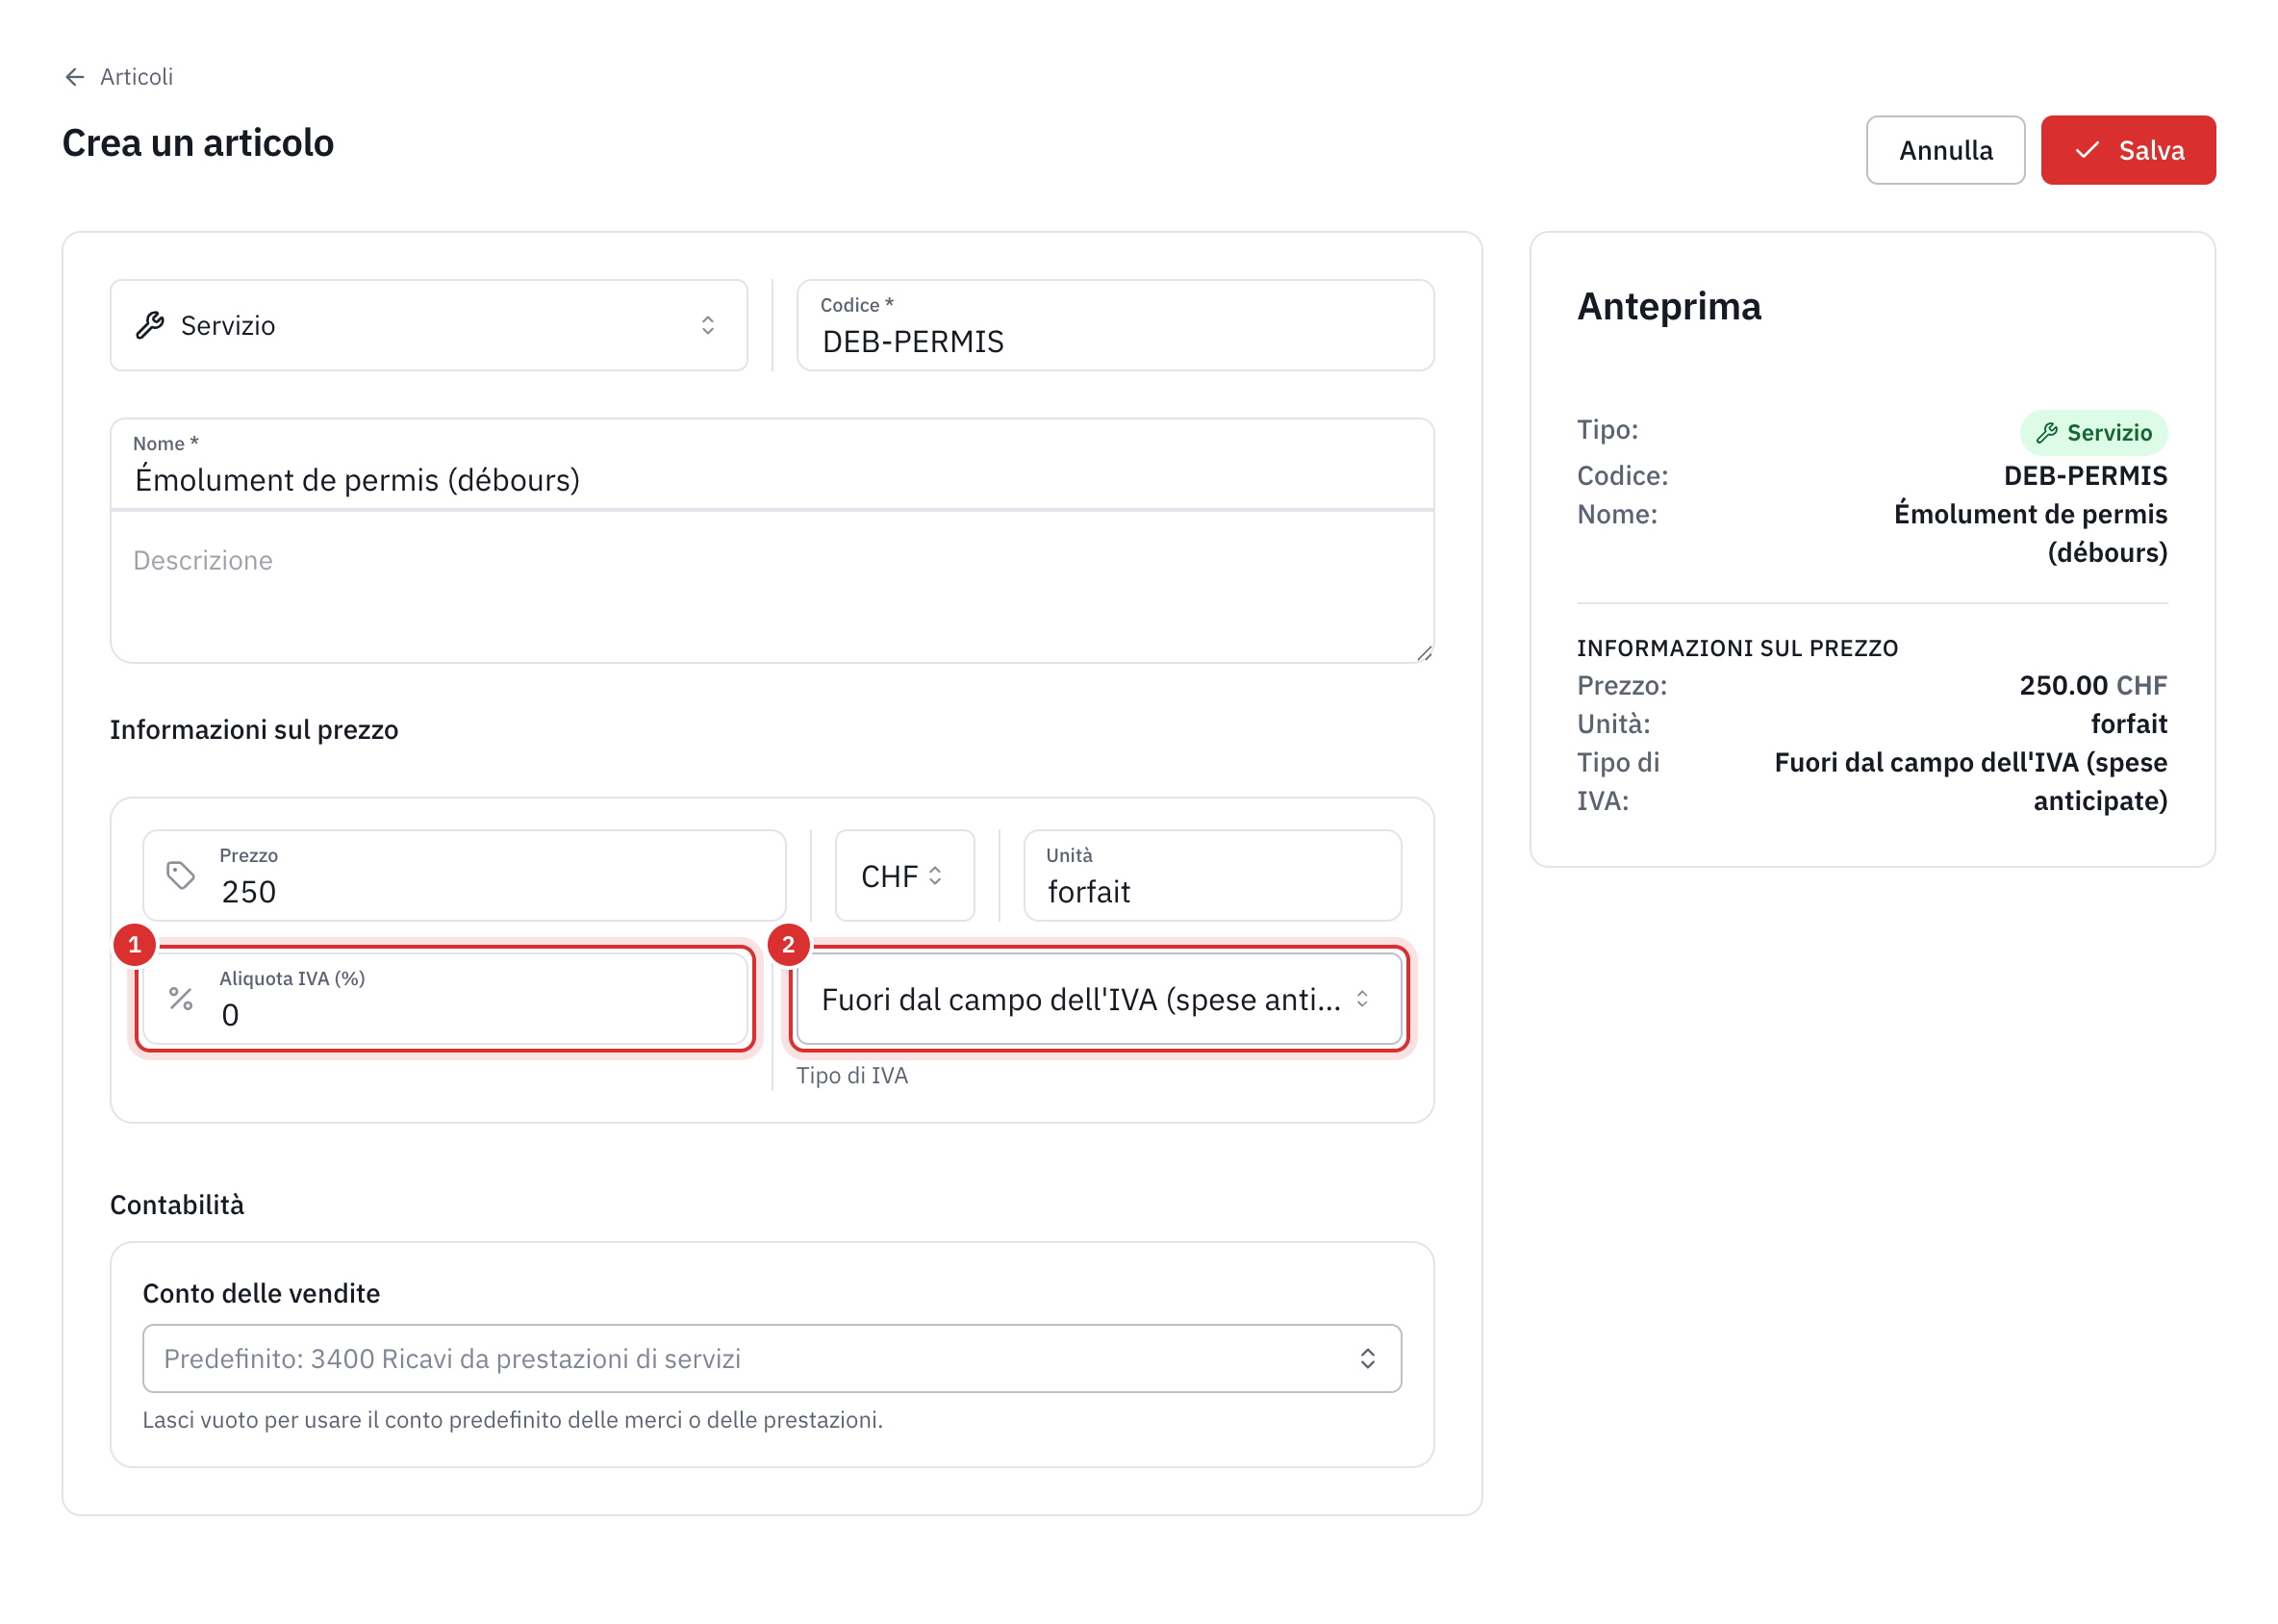2278x1624 pixels.
Task: Click the Informazioni sul prezzo section heading
Action: (254, 729)
